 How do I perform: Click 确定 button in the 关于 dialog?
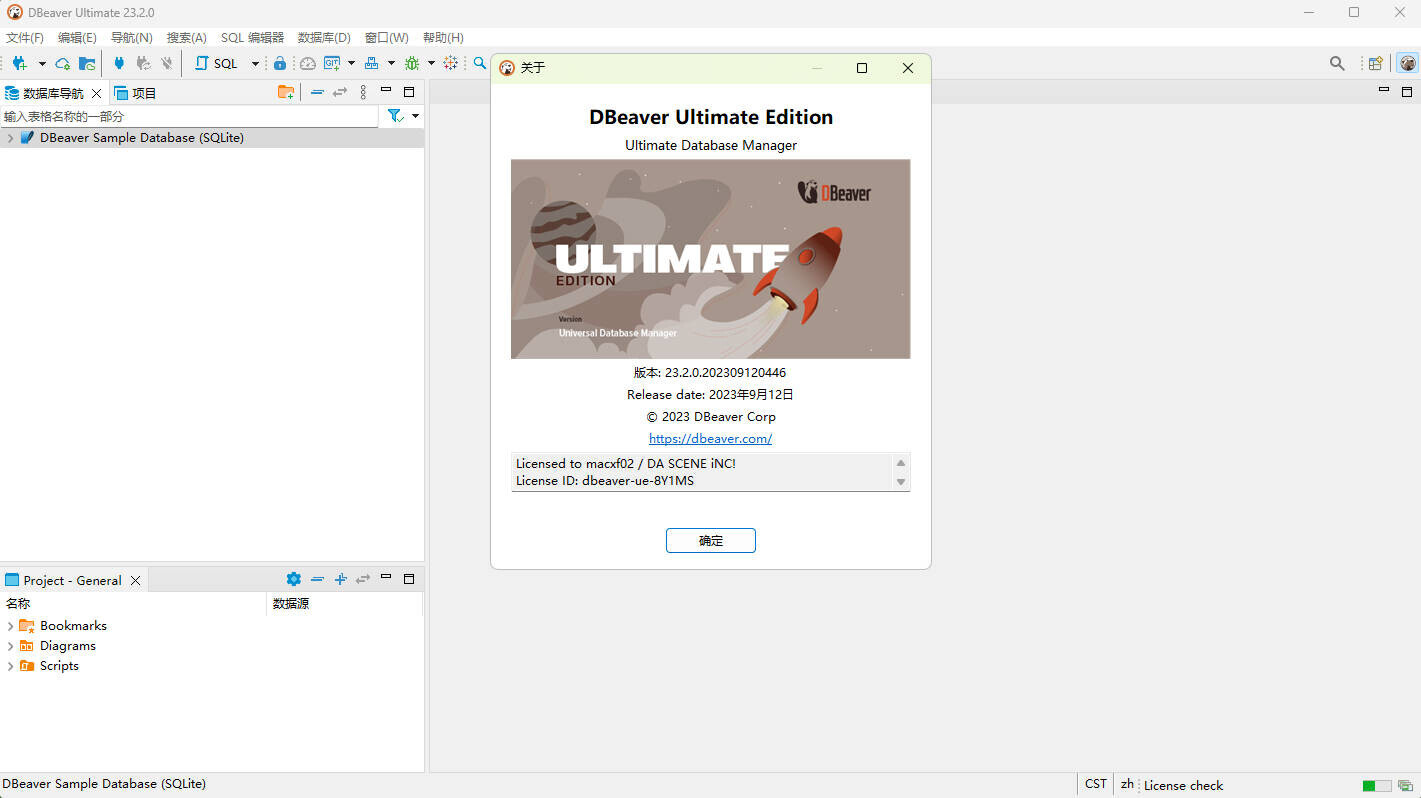[x=711, y=540]
